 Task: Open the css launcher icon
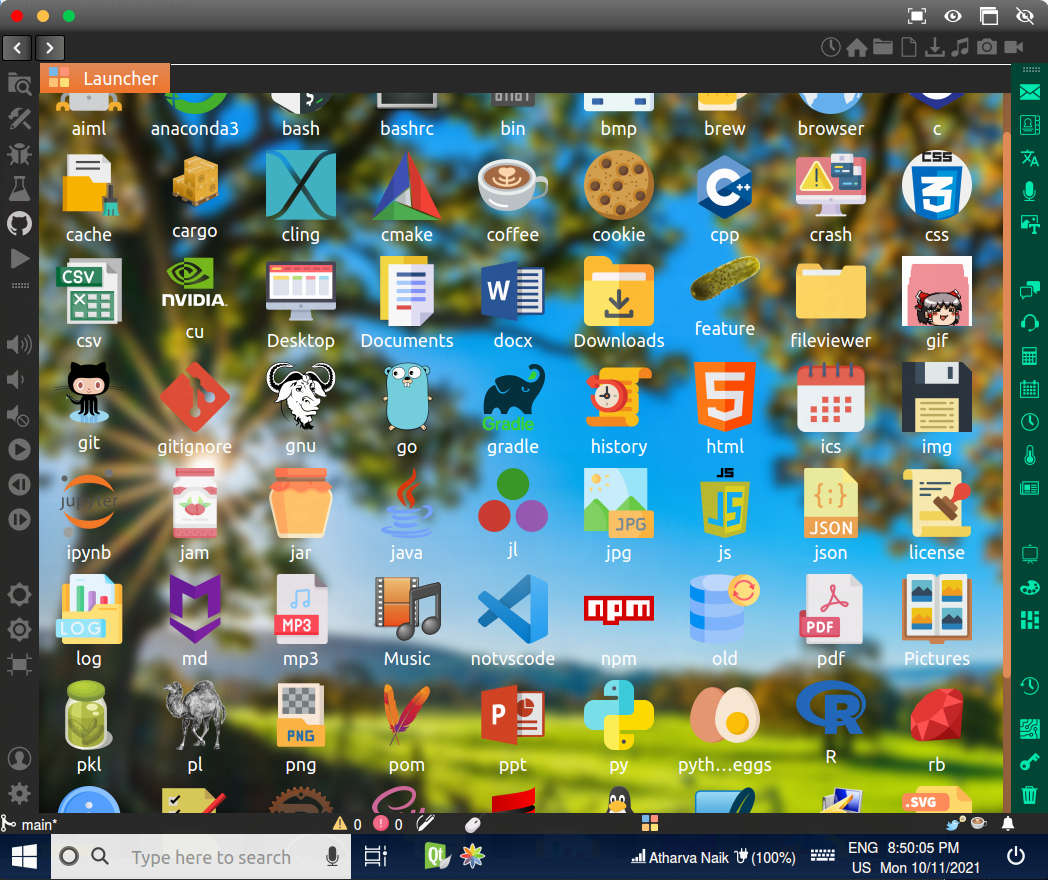[936, 185]
